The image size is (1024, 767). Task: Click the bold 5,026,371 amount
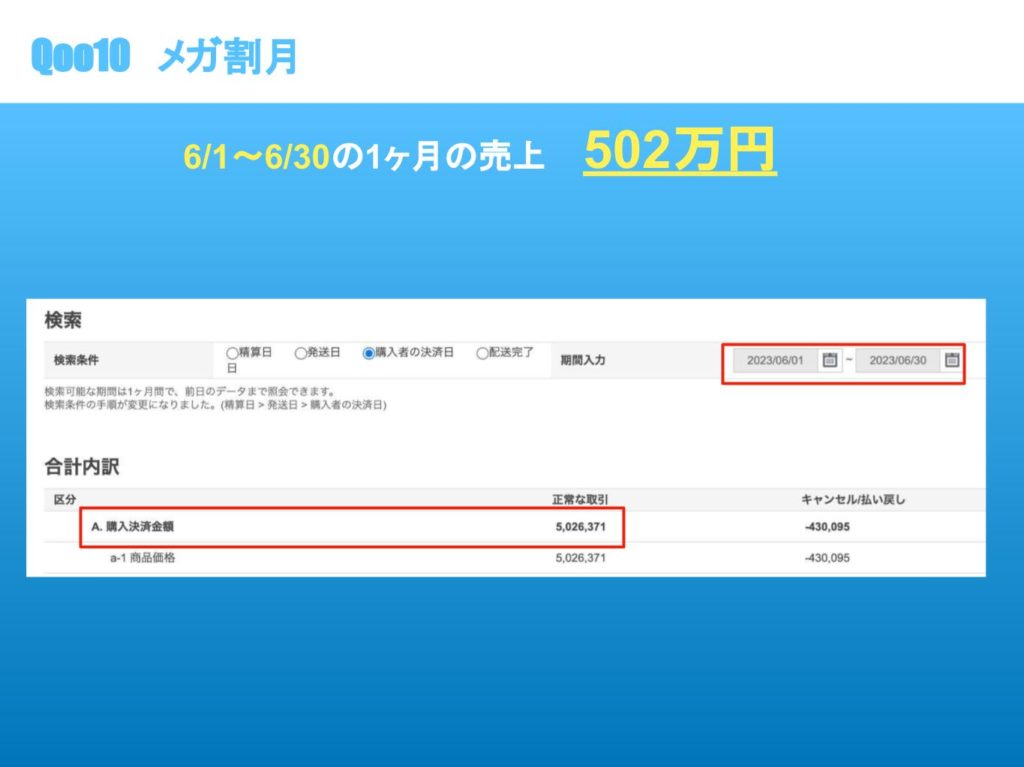(580, 527)
